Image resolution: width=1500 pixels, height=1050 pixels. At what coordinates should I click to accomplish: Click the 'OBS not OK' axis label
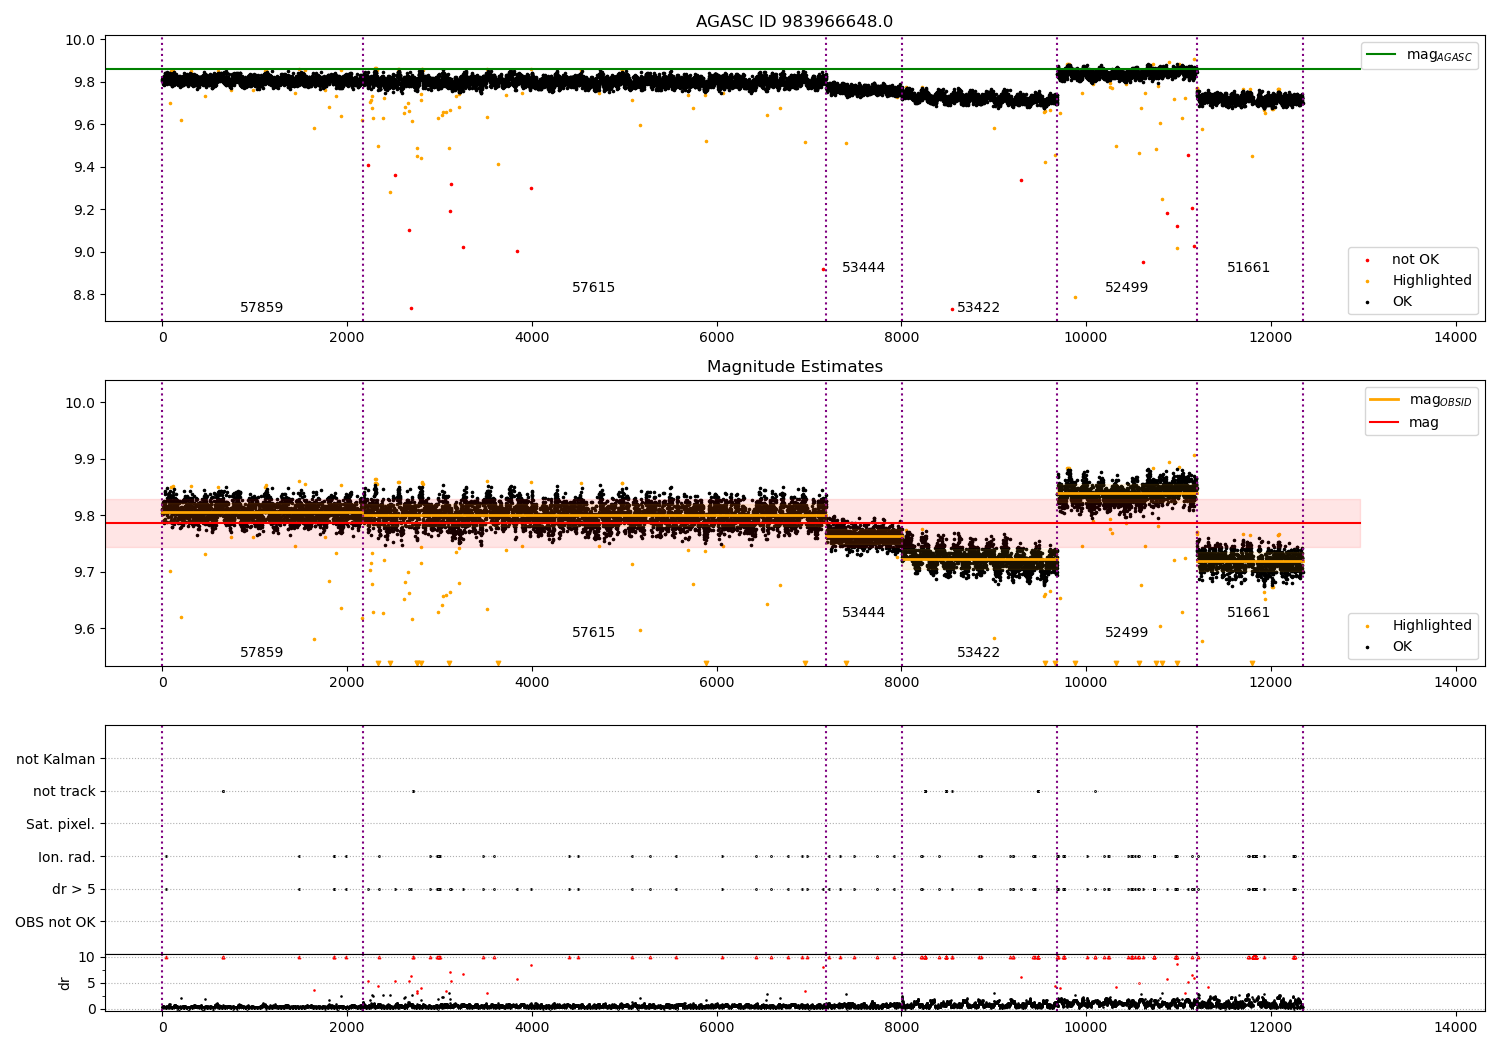(x=56, y=923)
